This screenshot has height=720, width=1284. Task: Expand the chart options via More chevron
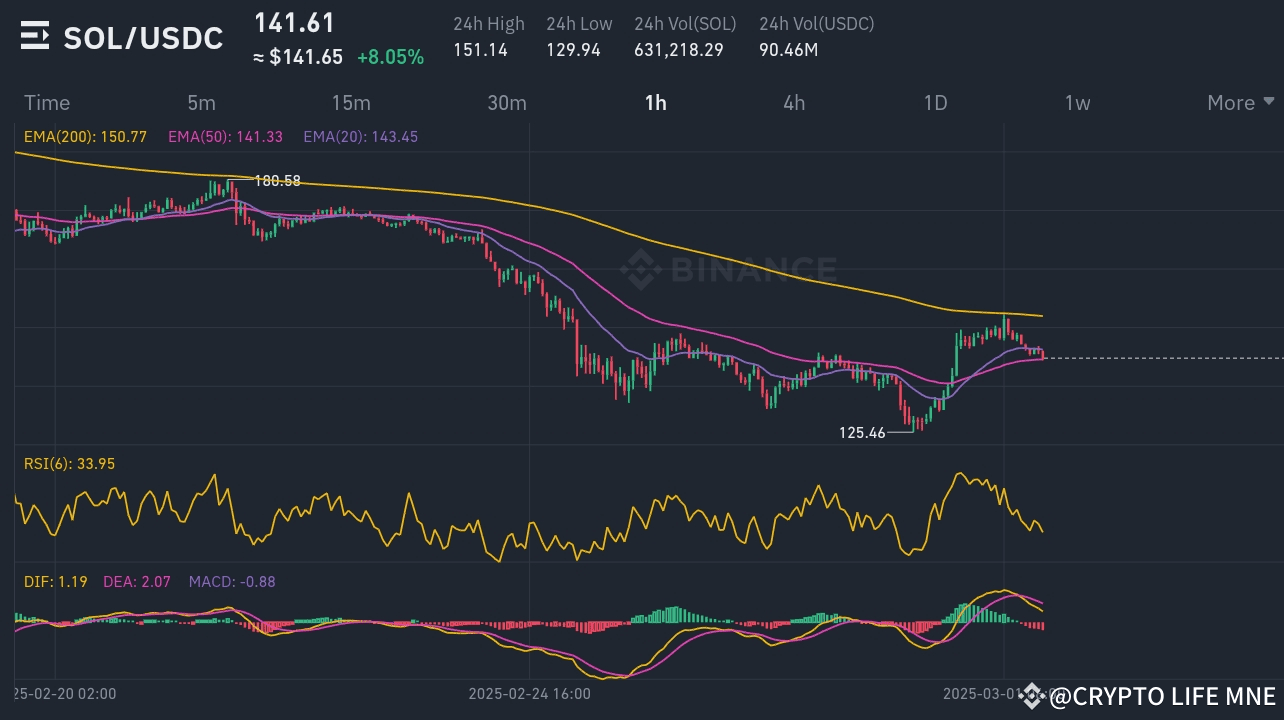click(1268, 102)
